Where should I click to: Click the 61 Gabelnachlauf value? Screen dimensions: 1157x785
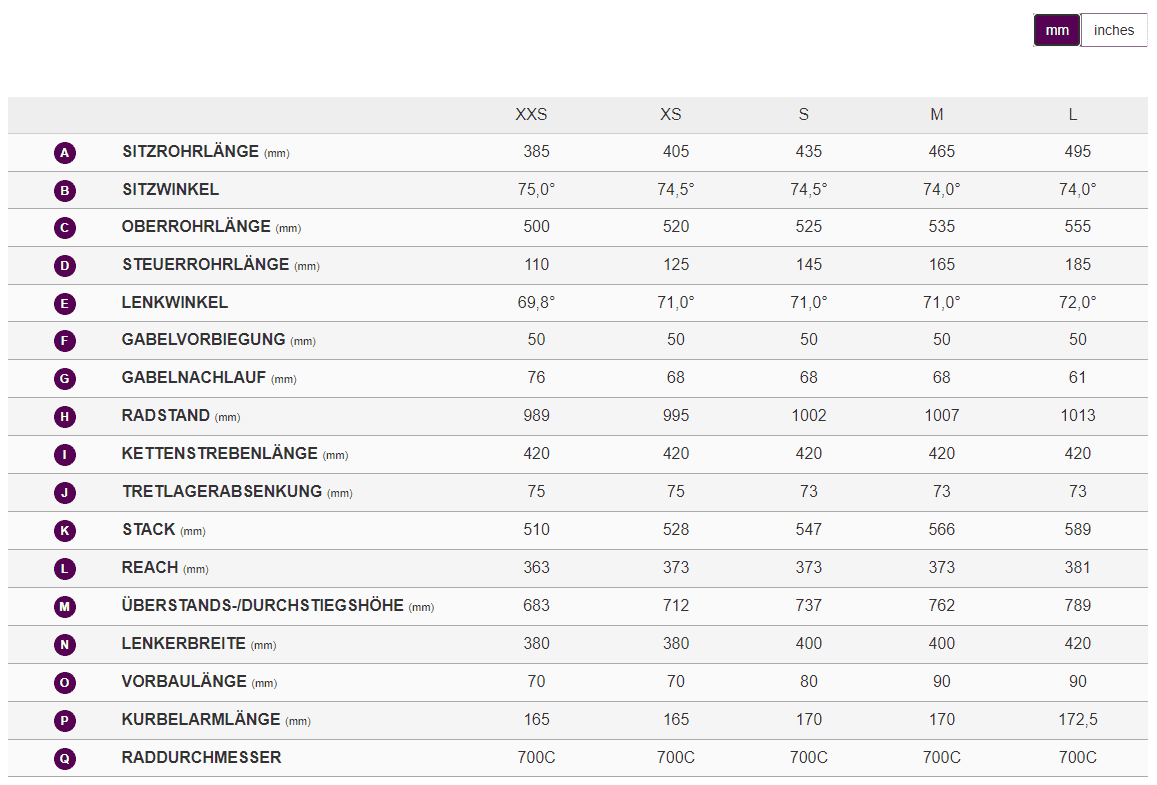pos(1077,378)
